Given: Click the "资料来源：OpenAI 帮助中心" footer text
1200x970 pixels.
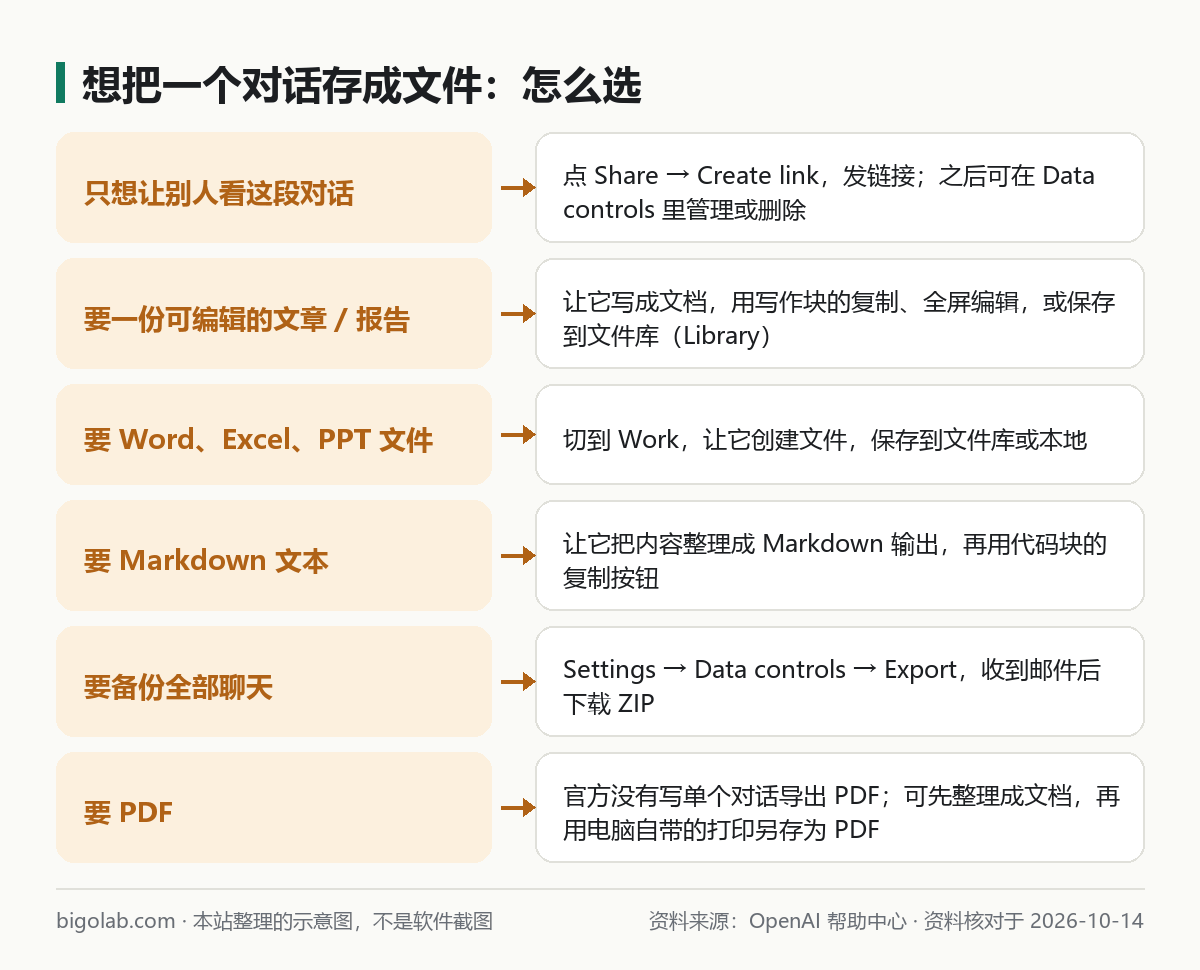Looking at the screenshot, I should coord(778,921).
